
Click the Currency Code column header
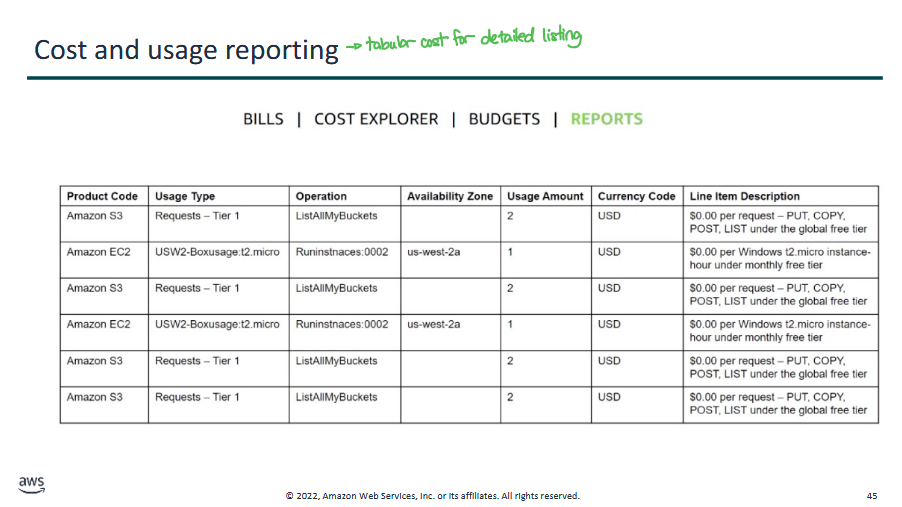pyautogui.click(x=636, y=196)
